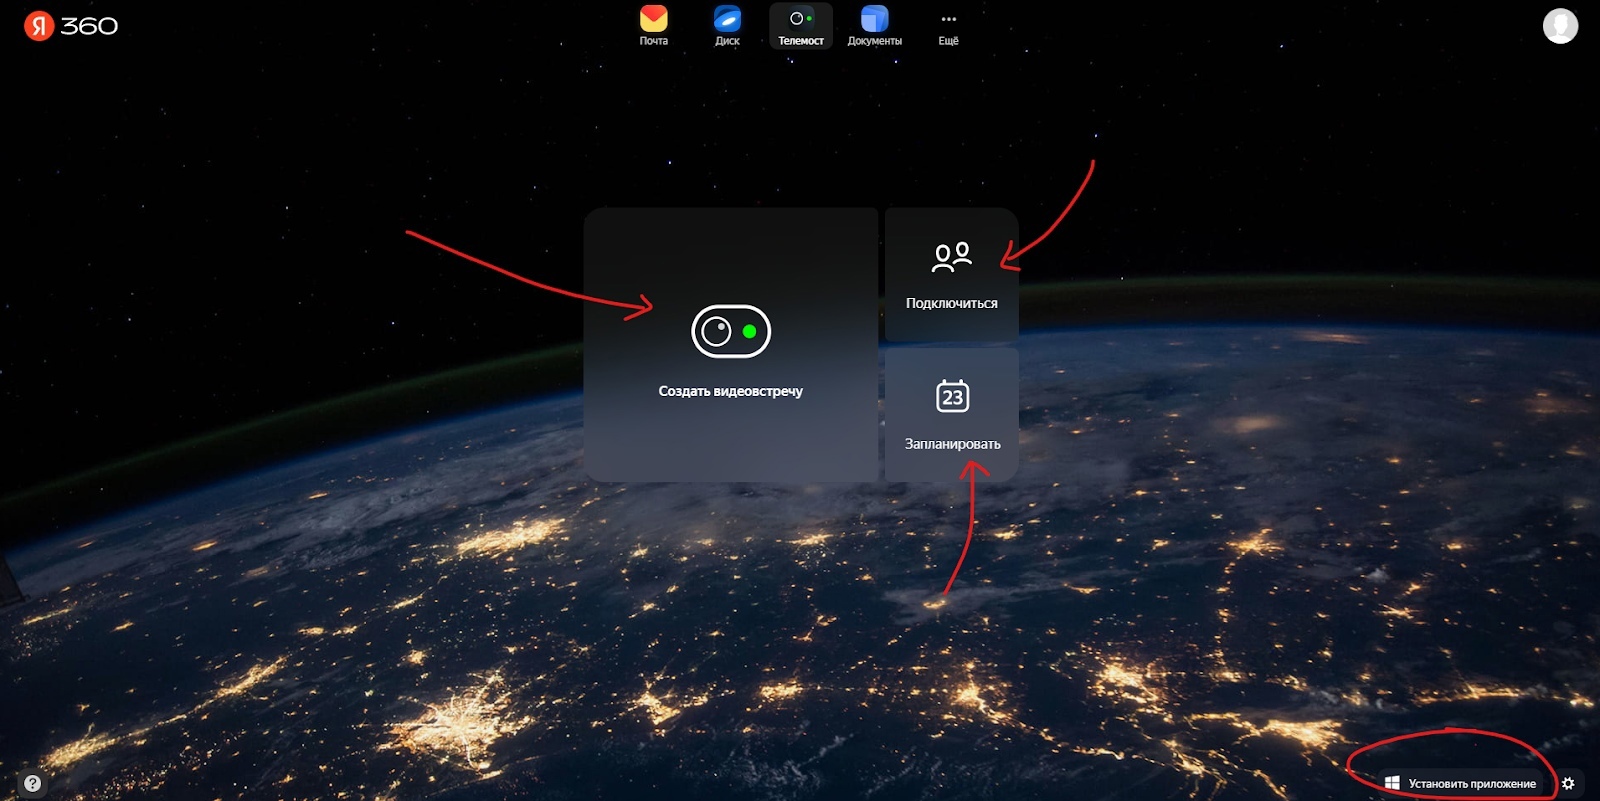The height and width of the screenshot is (801, 1600).
Task: Open settings gear icon
Action: [x=1568, y=783]
